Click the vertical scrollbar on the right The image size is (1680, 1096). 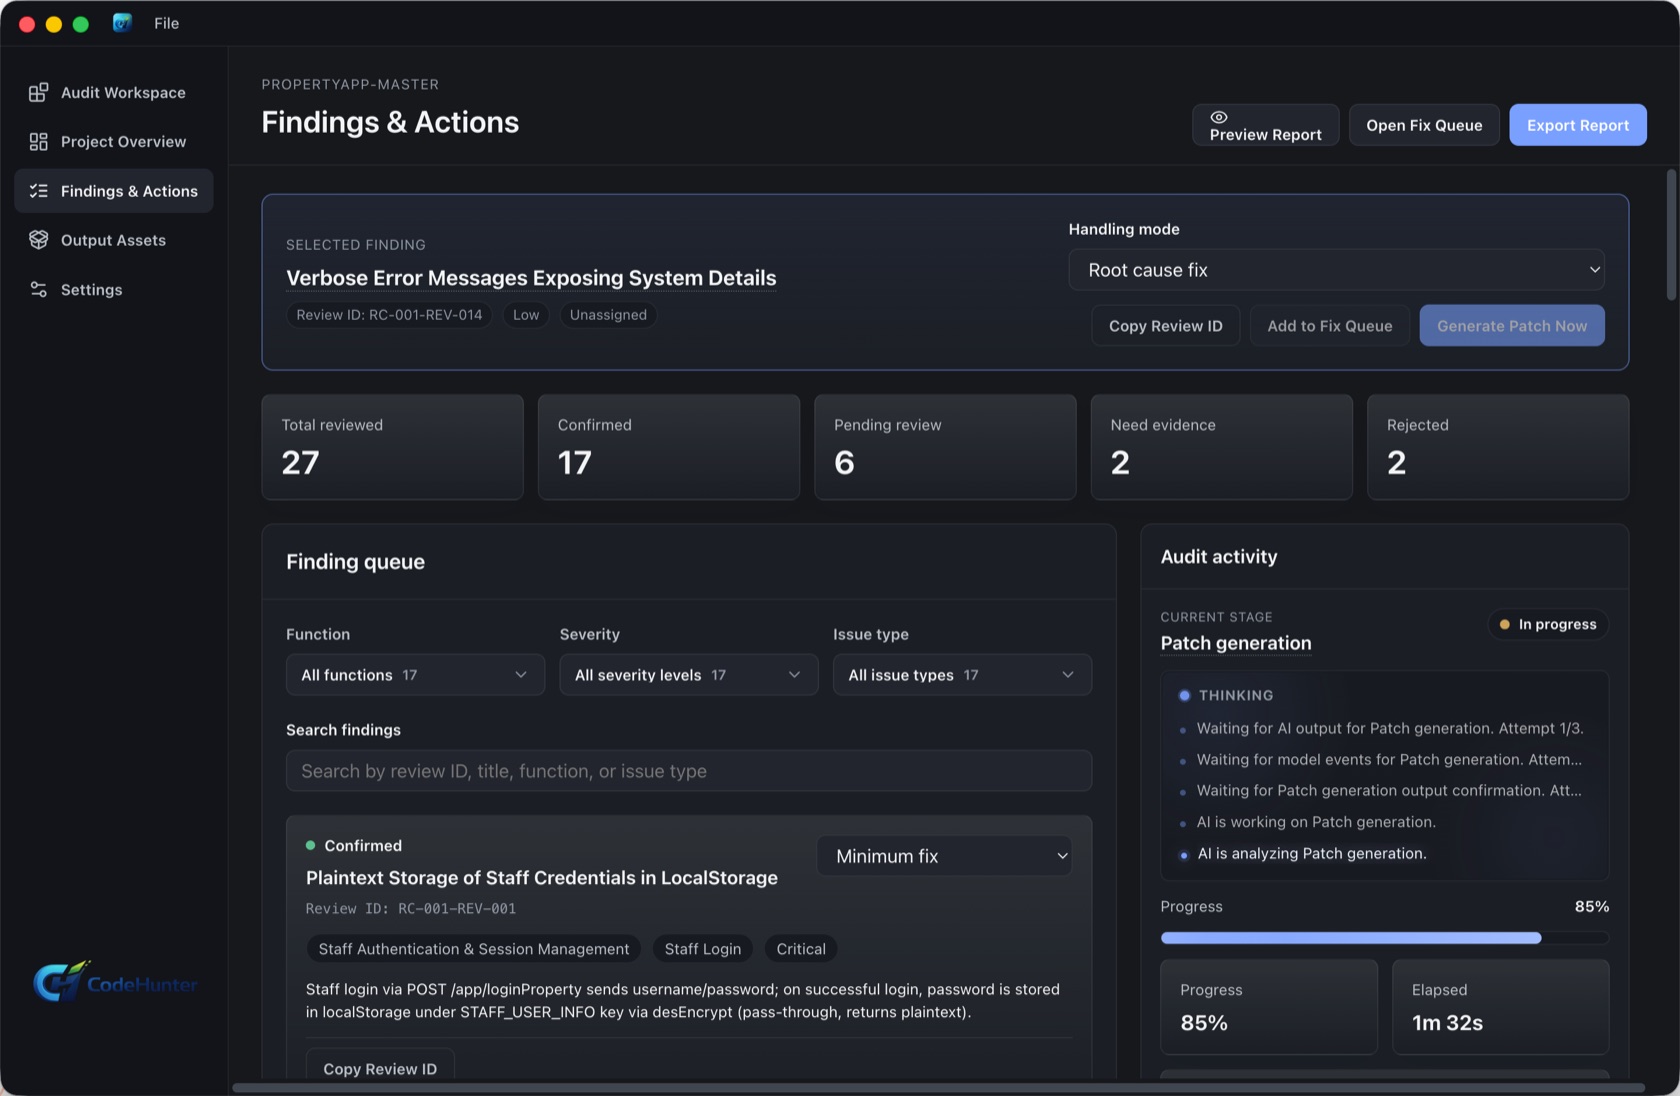point(1670,235)
